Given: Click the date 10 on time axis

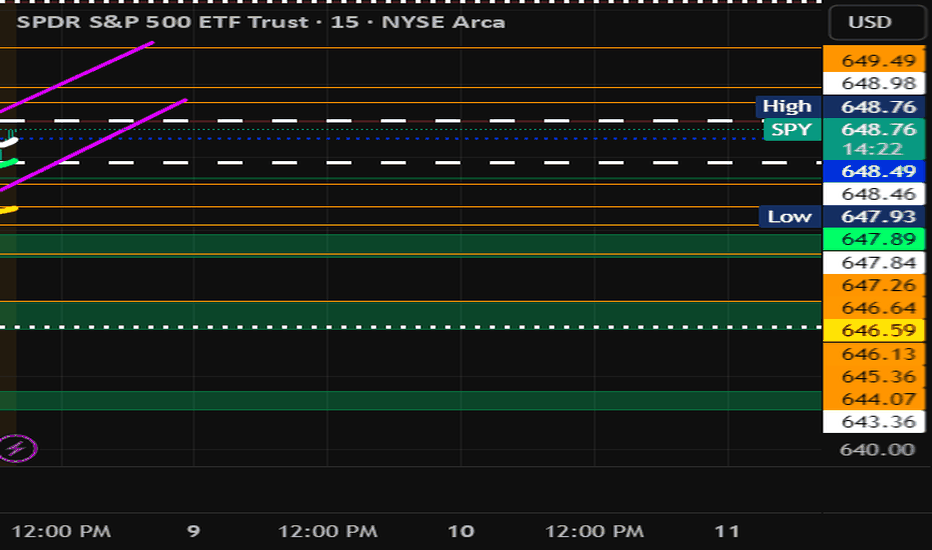Looking at the screenshot, I should (461, 531).
